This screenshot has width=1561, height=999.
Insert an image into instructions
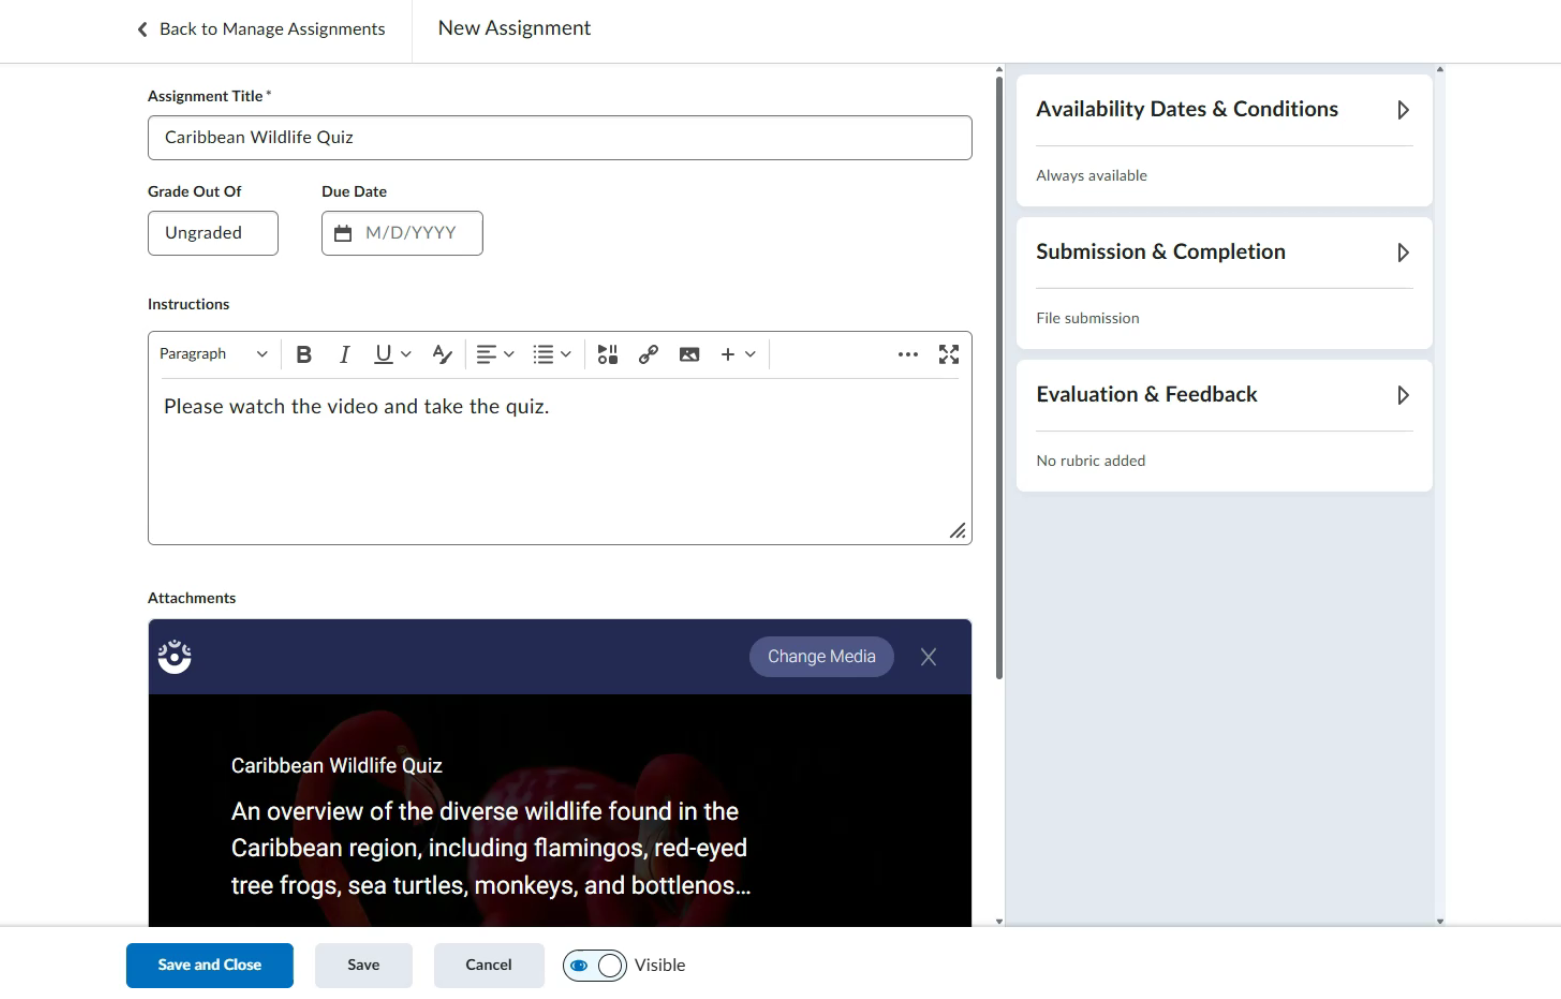click(x=689, y=354)
